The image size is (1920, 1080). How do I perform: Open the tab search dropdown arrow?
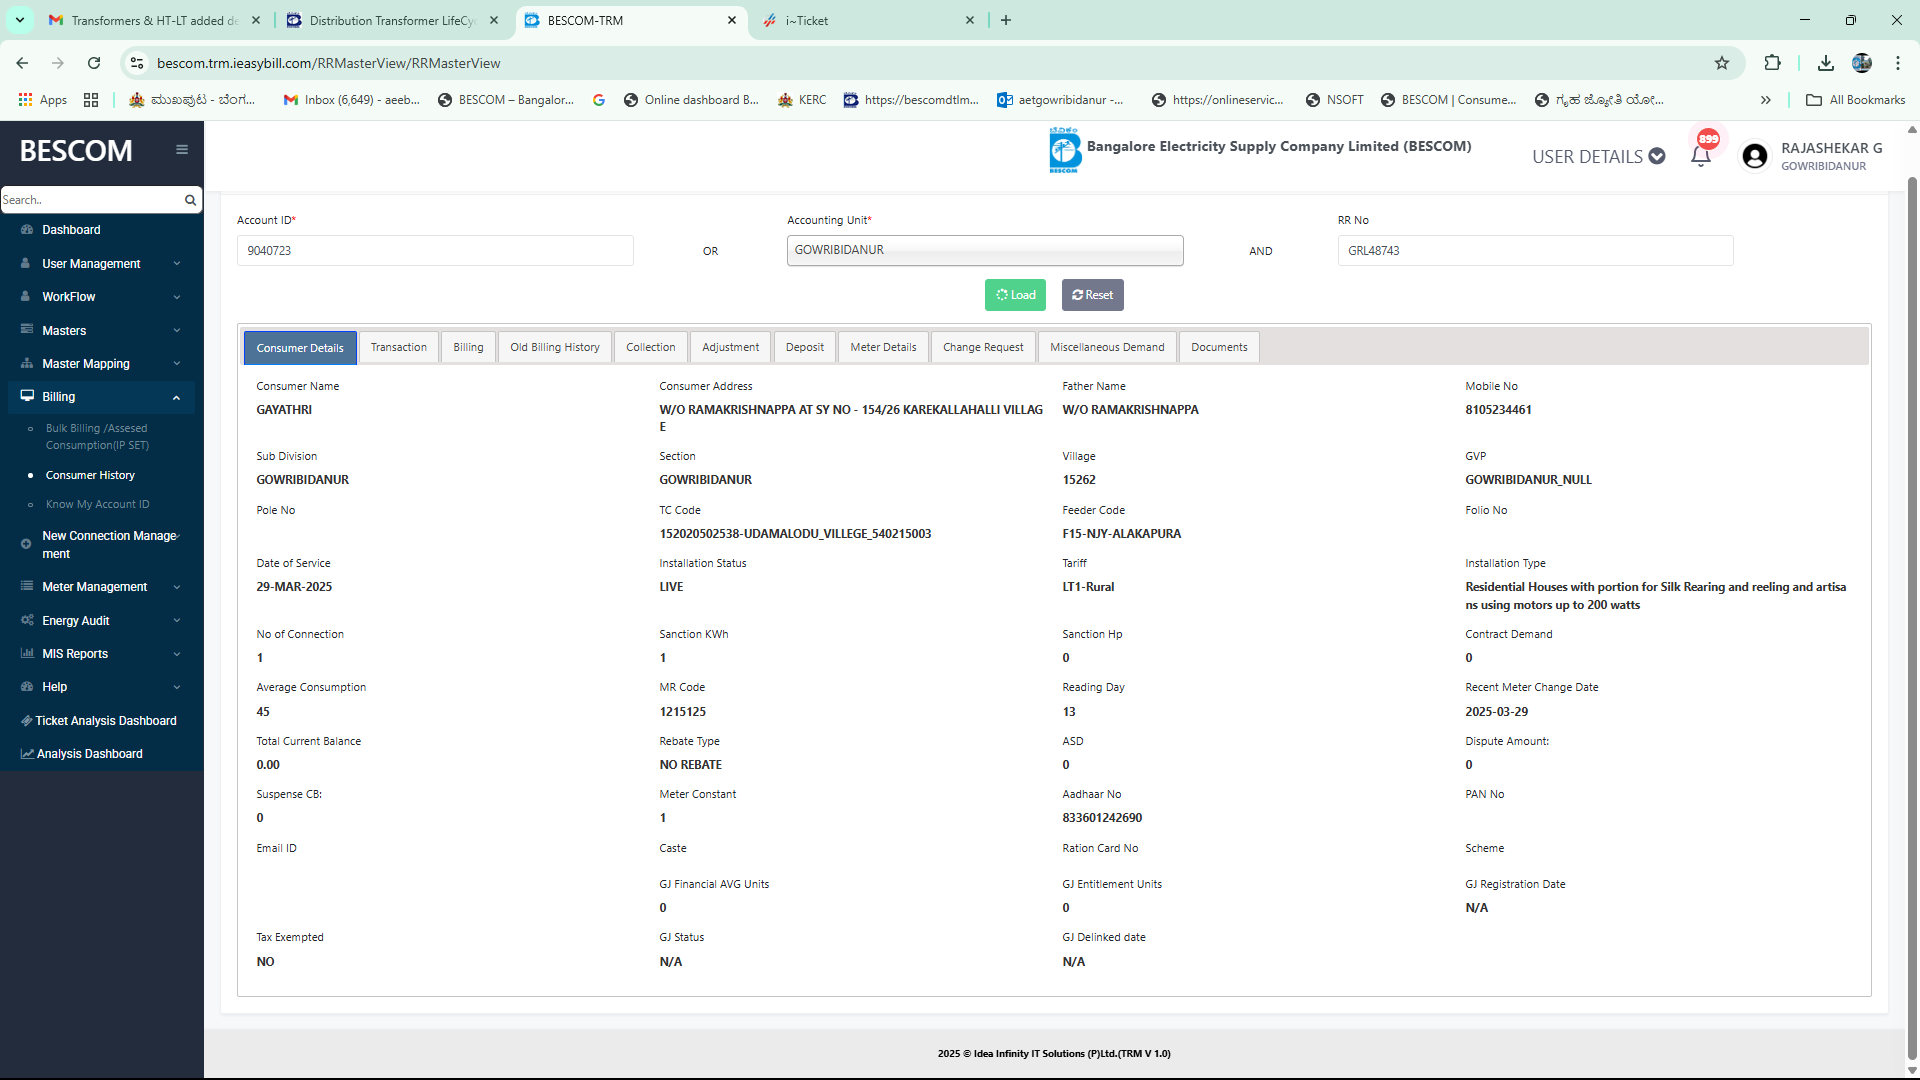(20, 20)
